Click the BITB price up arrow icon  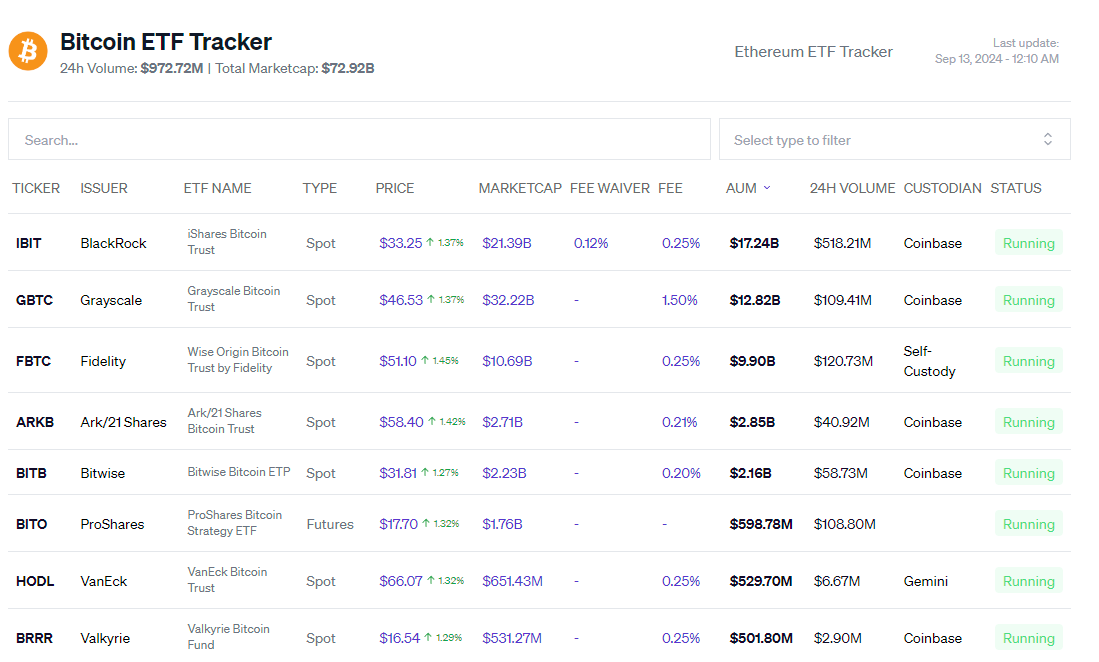coord(425,472)
